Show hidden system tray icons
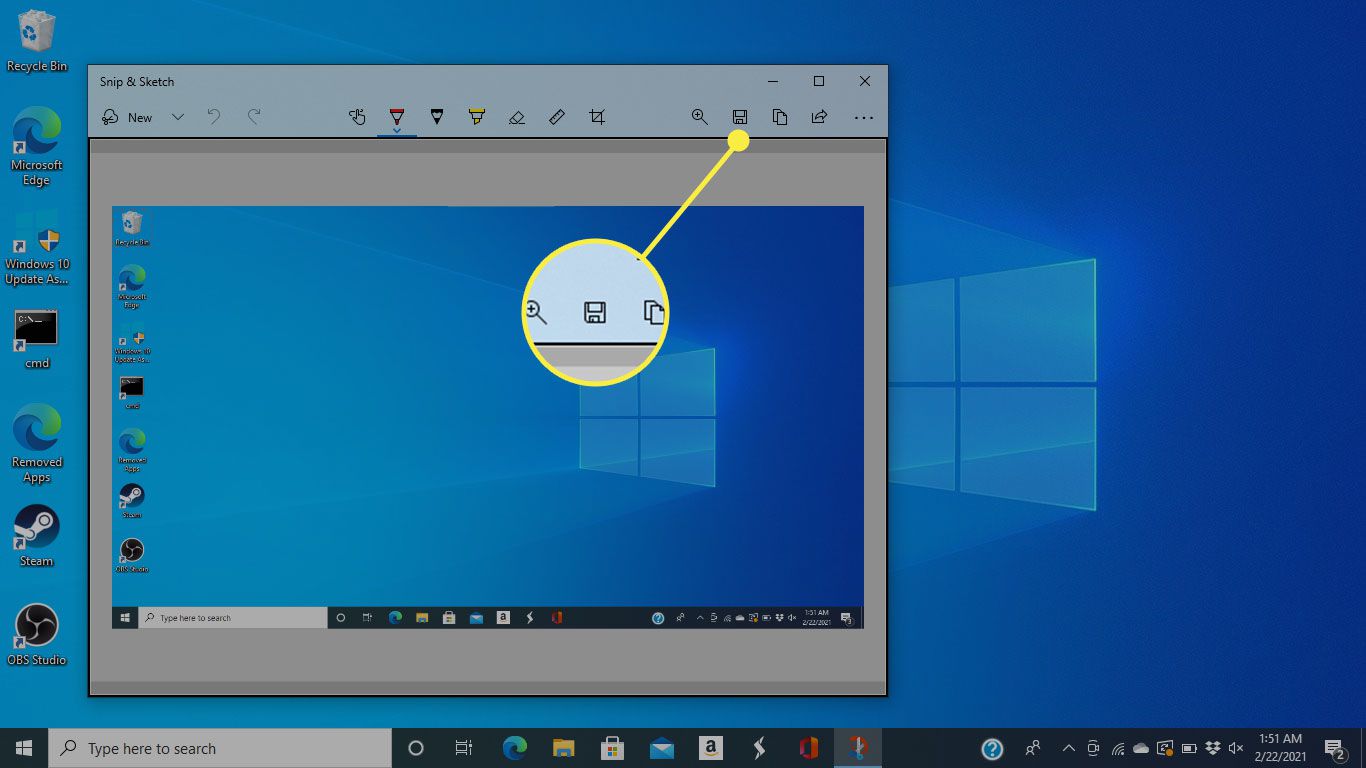Viewport: 1366px width, 768px height. pos(1068,748)
